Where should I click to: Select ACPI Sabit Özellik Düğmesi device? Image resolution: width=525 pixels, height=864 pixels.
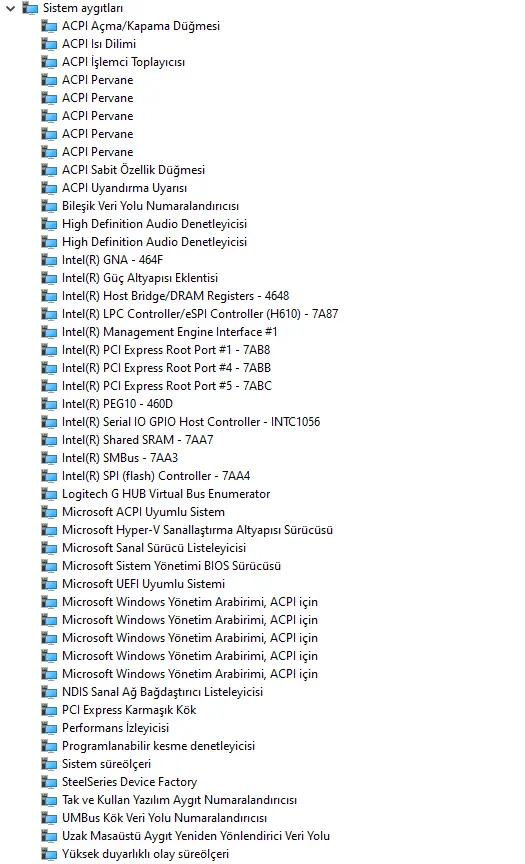[x=133, y=170]
